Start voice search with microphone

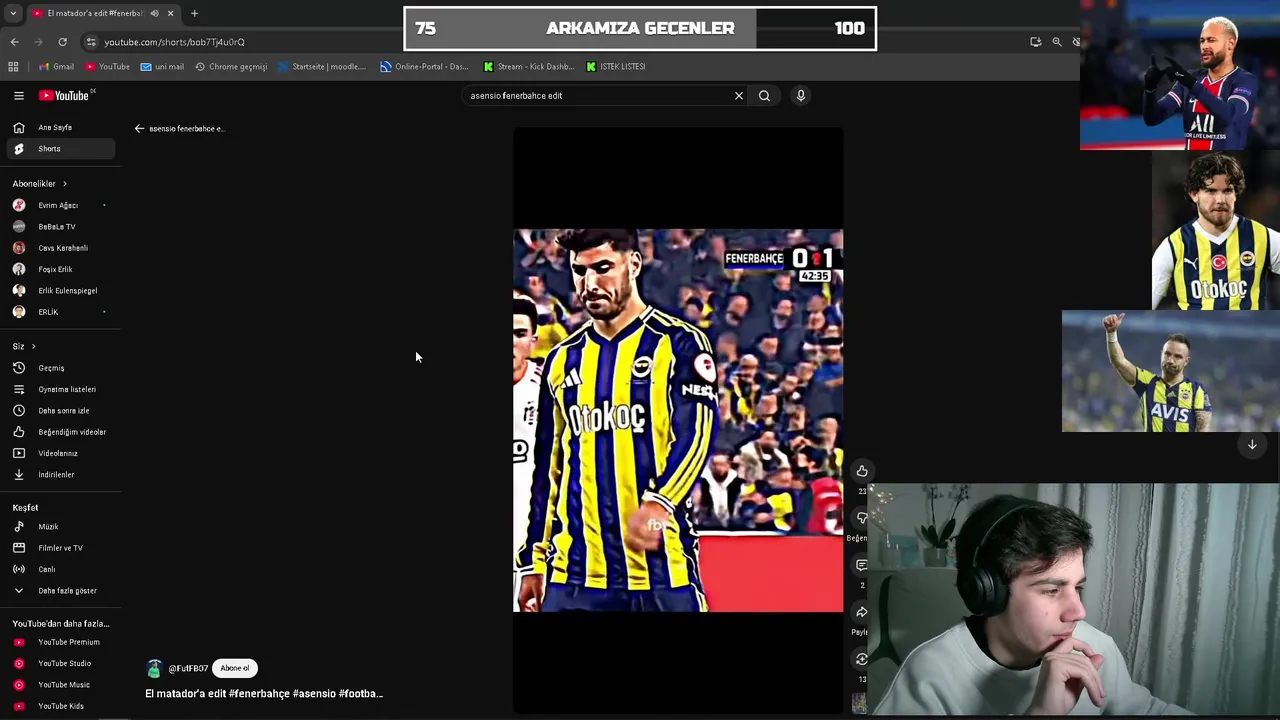pos(800,96)
